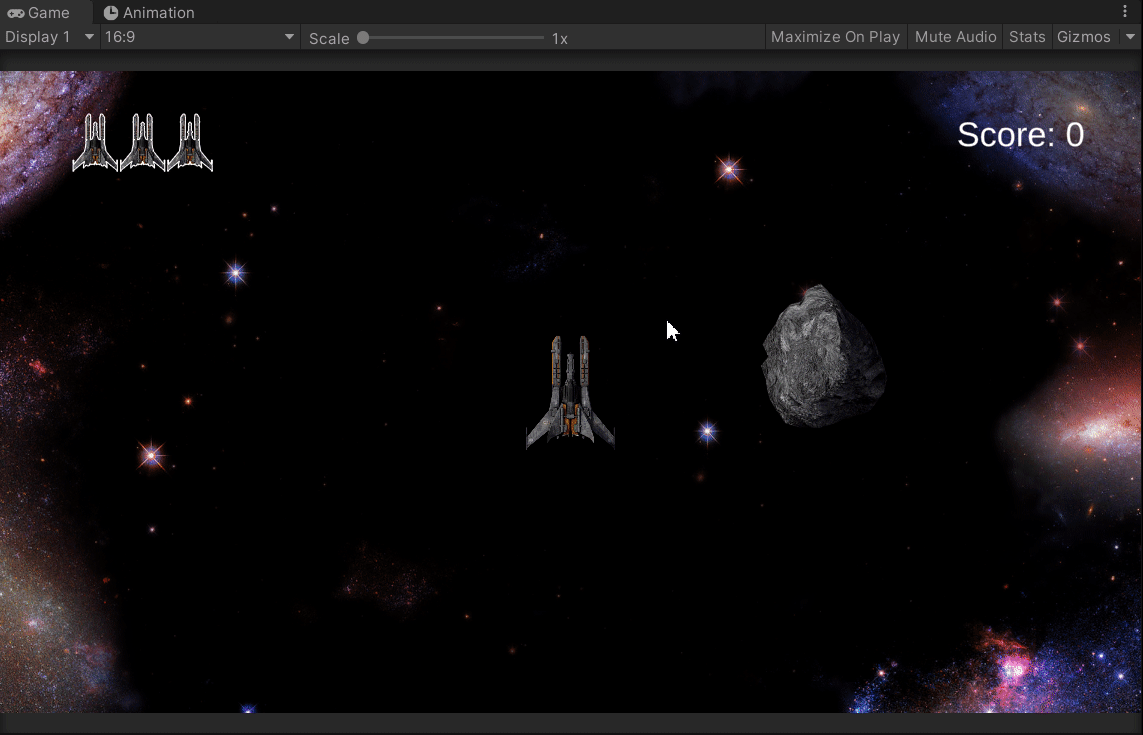Click the Score: 0 text display
The width and height of the screenshot is (1143, 735).
[1021, 134]
